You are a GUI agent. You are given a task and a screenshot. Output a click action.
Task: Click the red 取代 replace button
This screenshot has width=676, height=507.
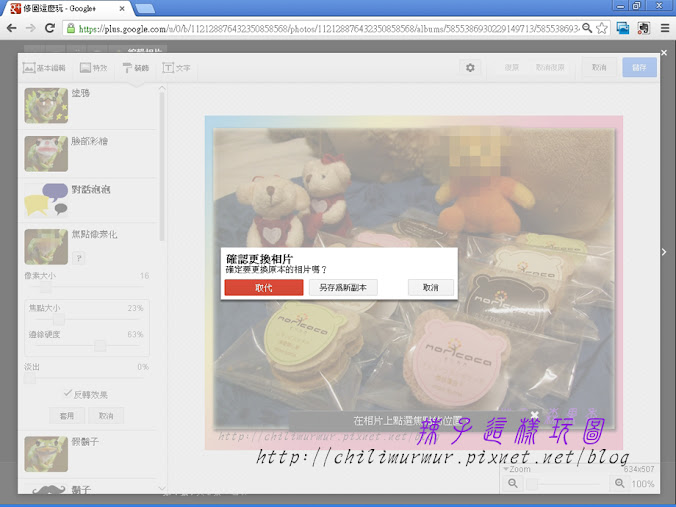pos(264,288)
